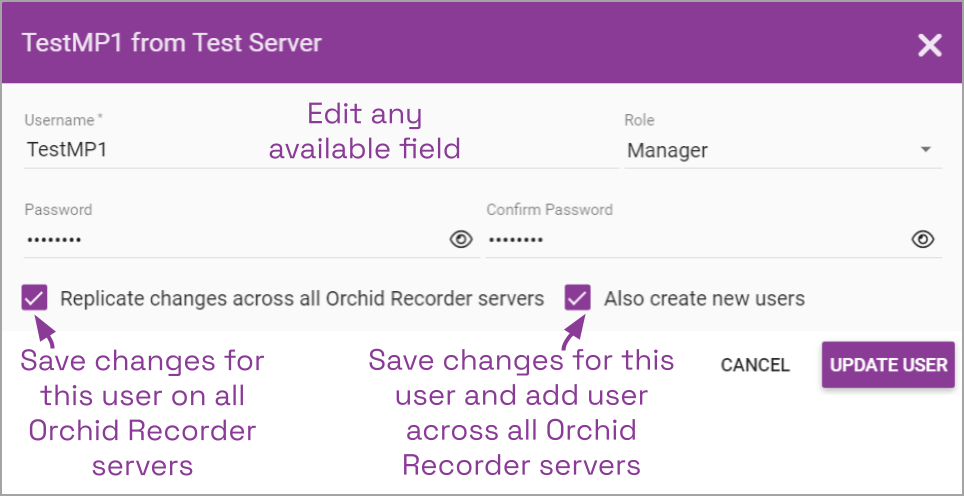Click the UPDATE USER button
The height and width of the screenshot is (496, 964).
888,365
